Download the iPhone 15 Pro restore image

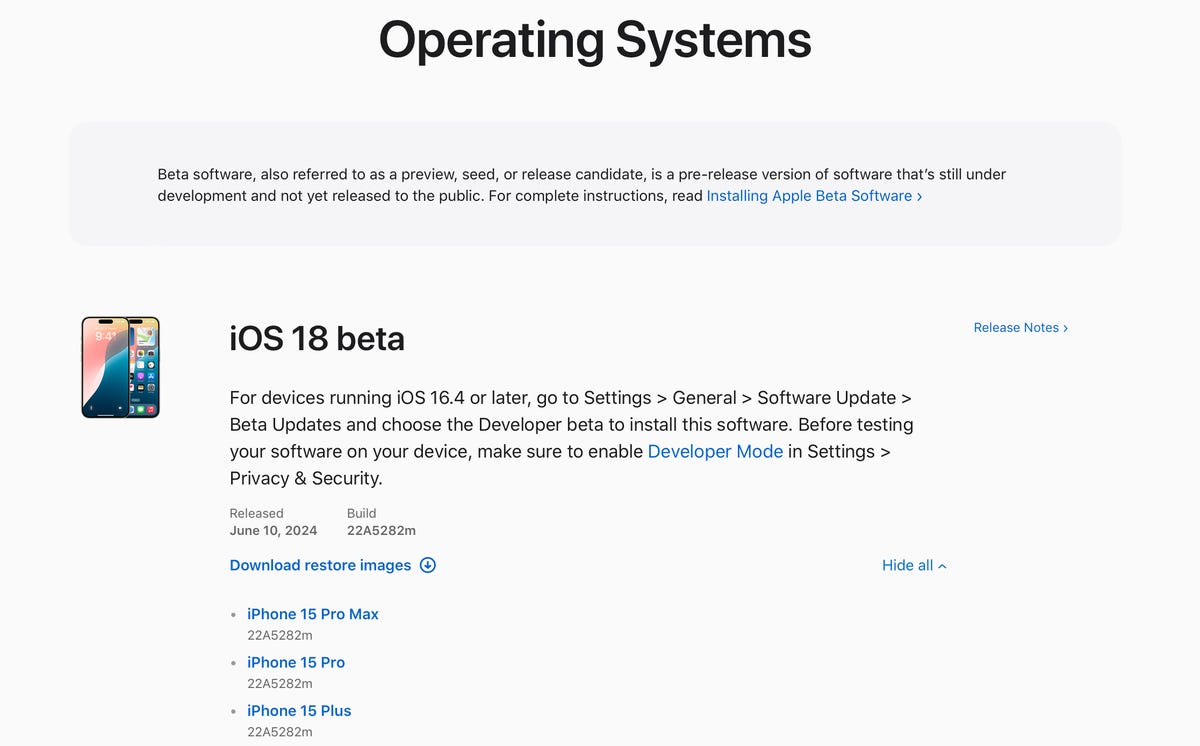[x=296, y=662]
